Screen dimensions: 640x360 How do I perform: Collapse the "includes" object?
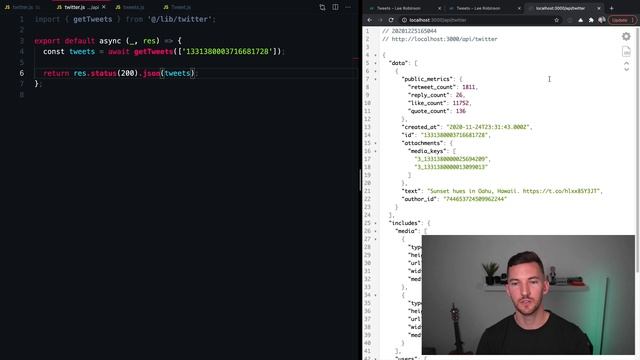[x=376, y=223]
